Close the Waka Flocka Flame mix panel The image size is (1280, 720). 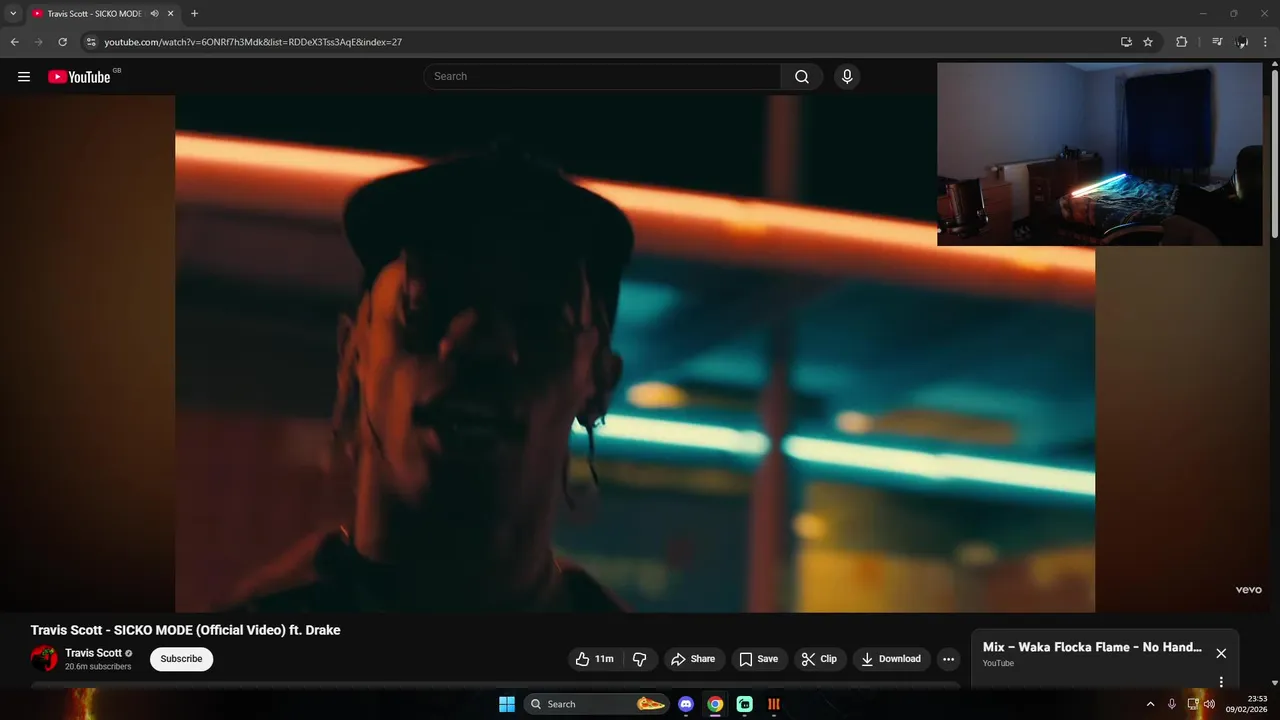click(1221, 653)
